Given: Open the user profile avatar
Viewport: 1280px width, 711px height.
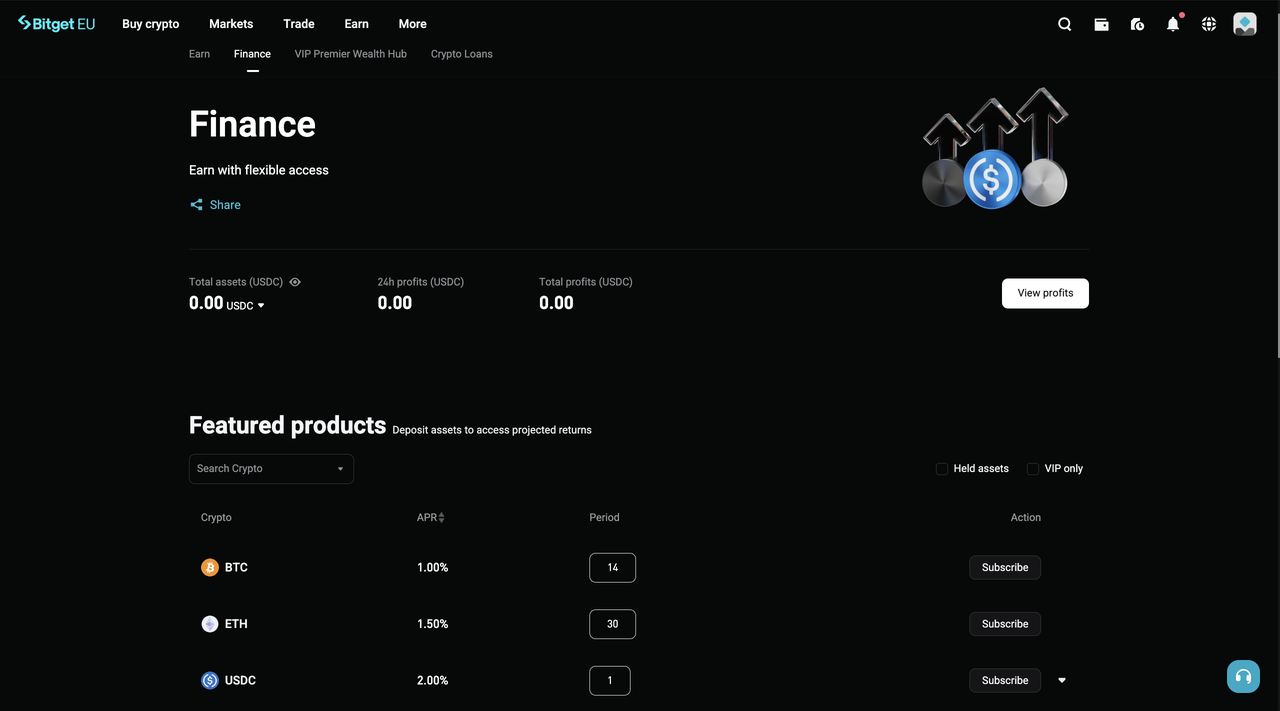Looking at the screenshot, I should point(1245,24).
